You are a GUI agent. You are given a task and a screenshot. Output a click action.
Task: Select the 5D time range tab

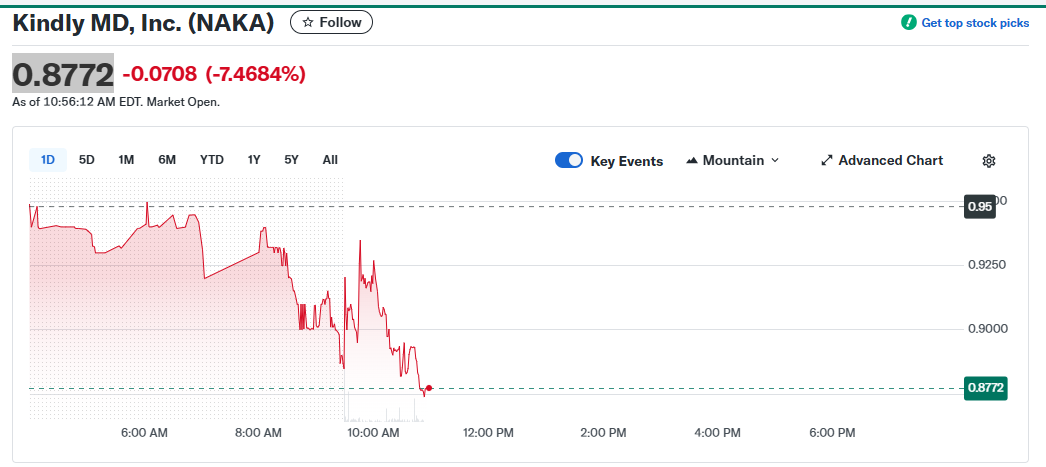pos(87,160)
